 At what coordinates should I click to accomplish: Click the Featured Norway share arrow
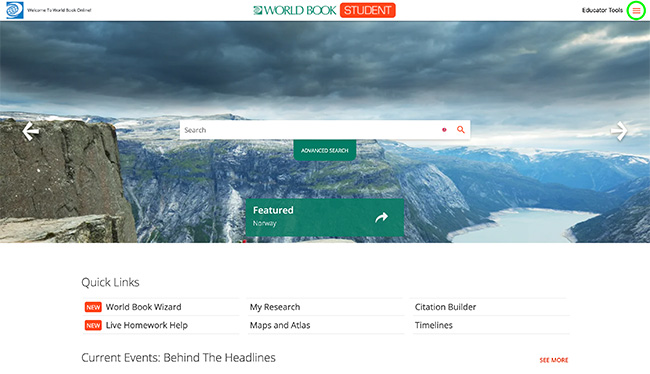point(381,217)
